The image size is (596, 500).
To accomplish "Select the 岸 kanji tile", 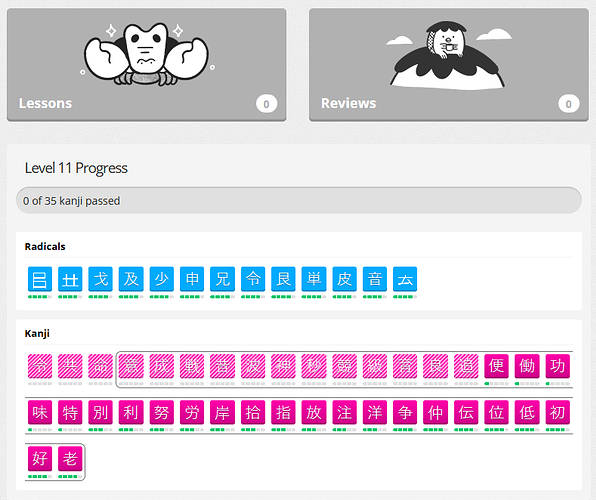I will coord(222,412).
